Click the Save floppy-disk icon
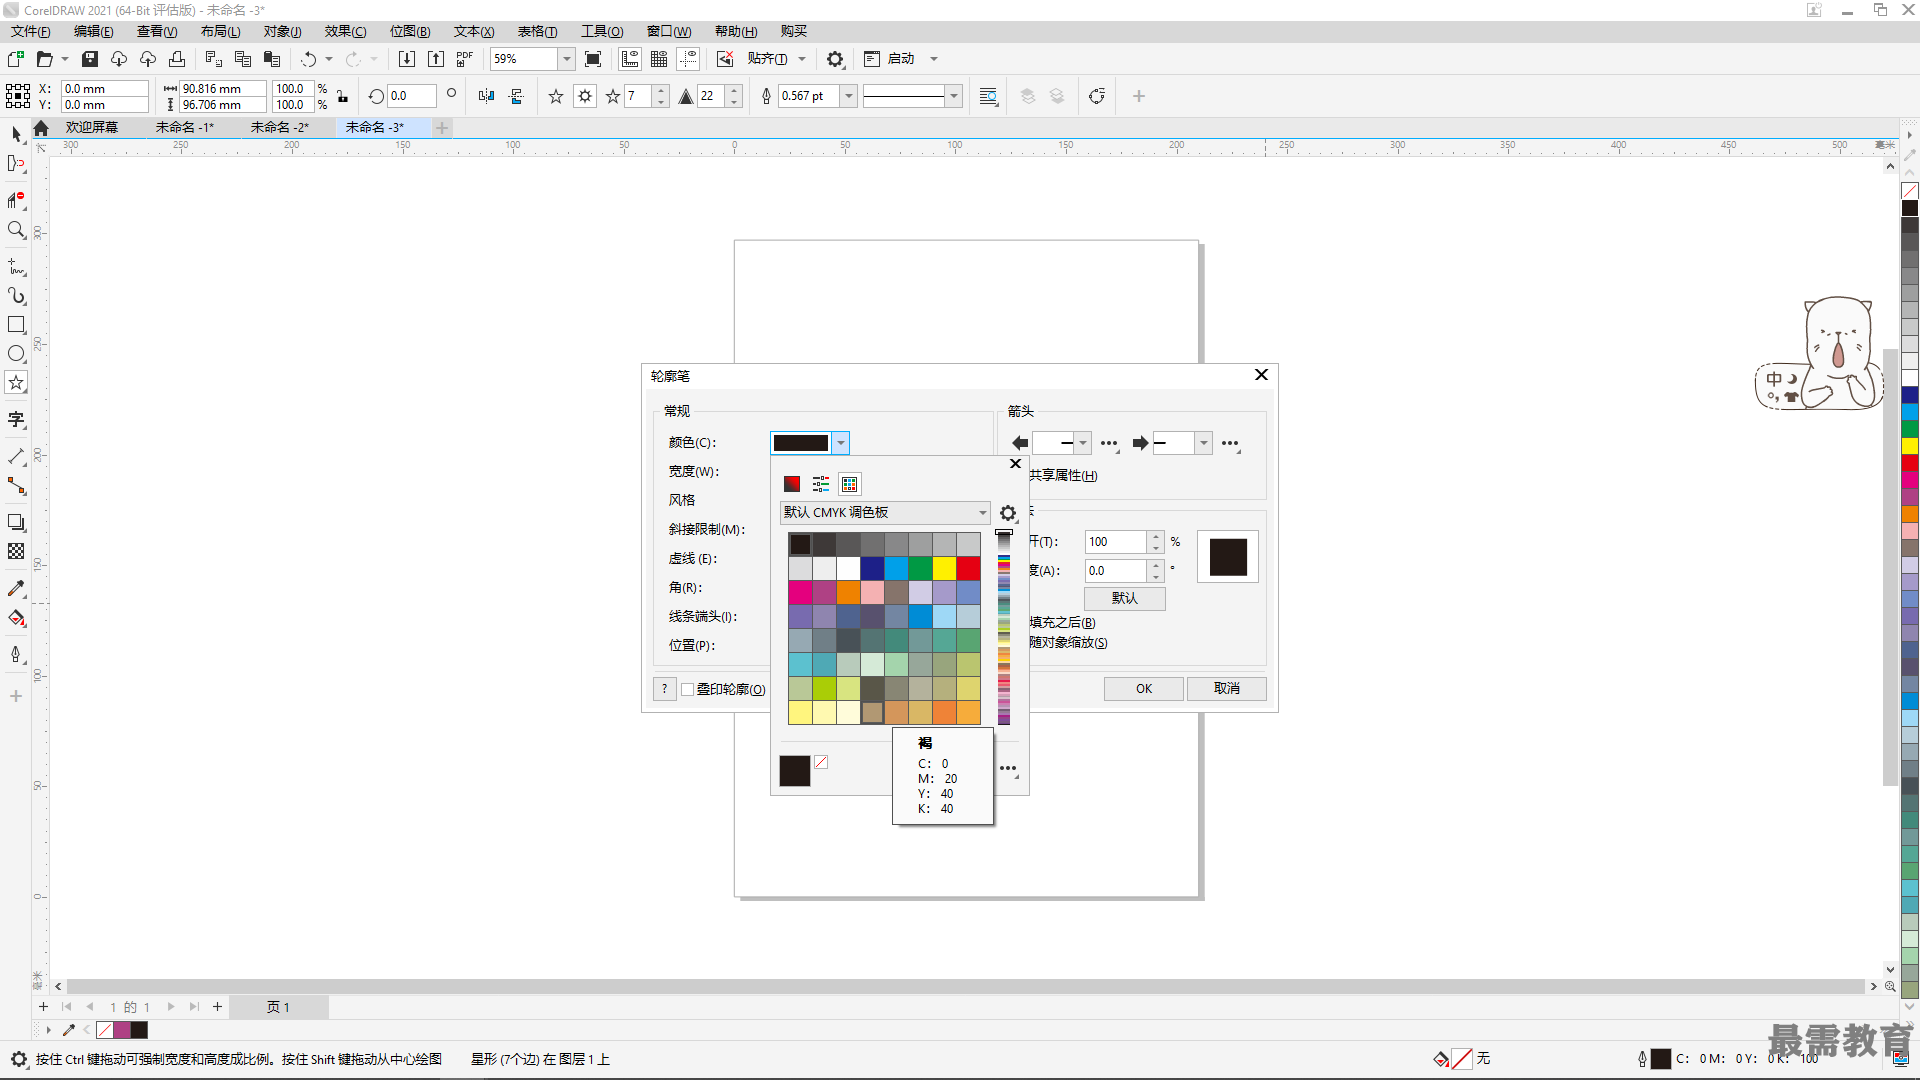This screenshot has width=1920, height=1080. [x=90, y=59]
